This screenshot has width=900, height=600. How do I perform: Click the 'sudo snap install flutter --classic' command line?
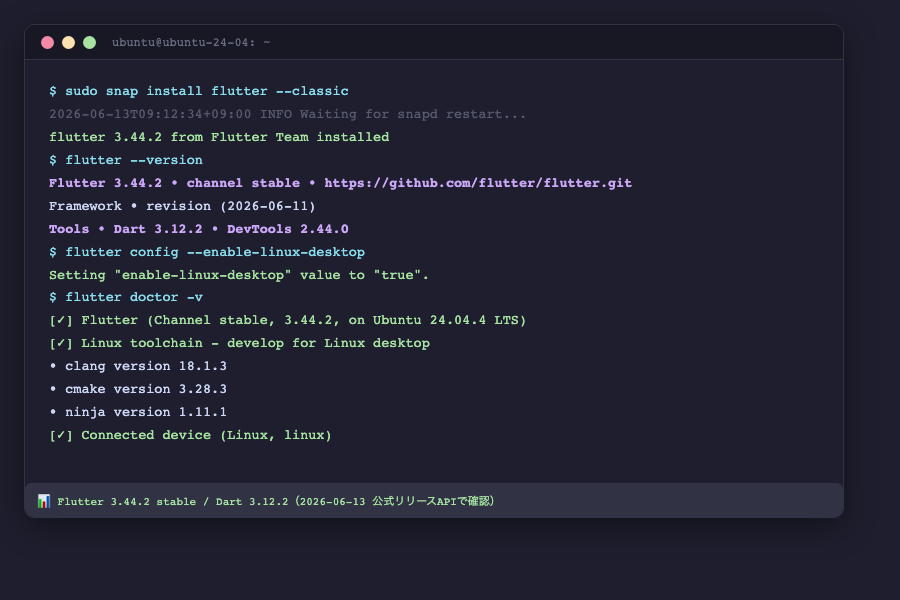pyautogui.click(x=199, y=91)
